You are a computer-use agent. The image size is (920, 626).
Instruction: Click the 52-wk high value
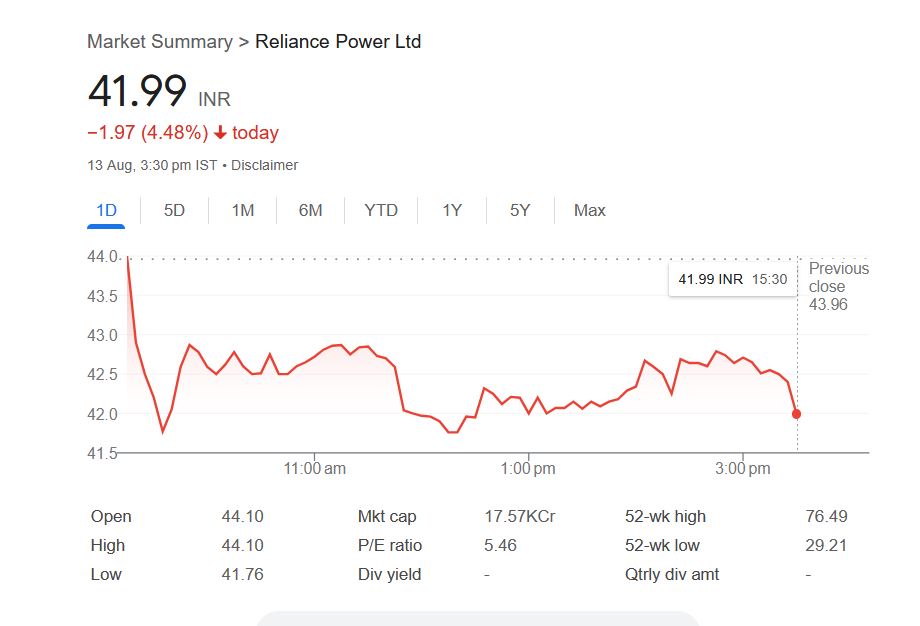click(x=826, y=516)
